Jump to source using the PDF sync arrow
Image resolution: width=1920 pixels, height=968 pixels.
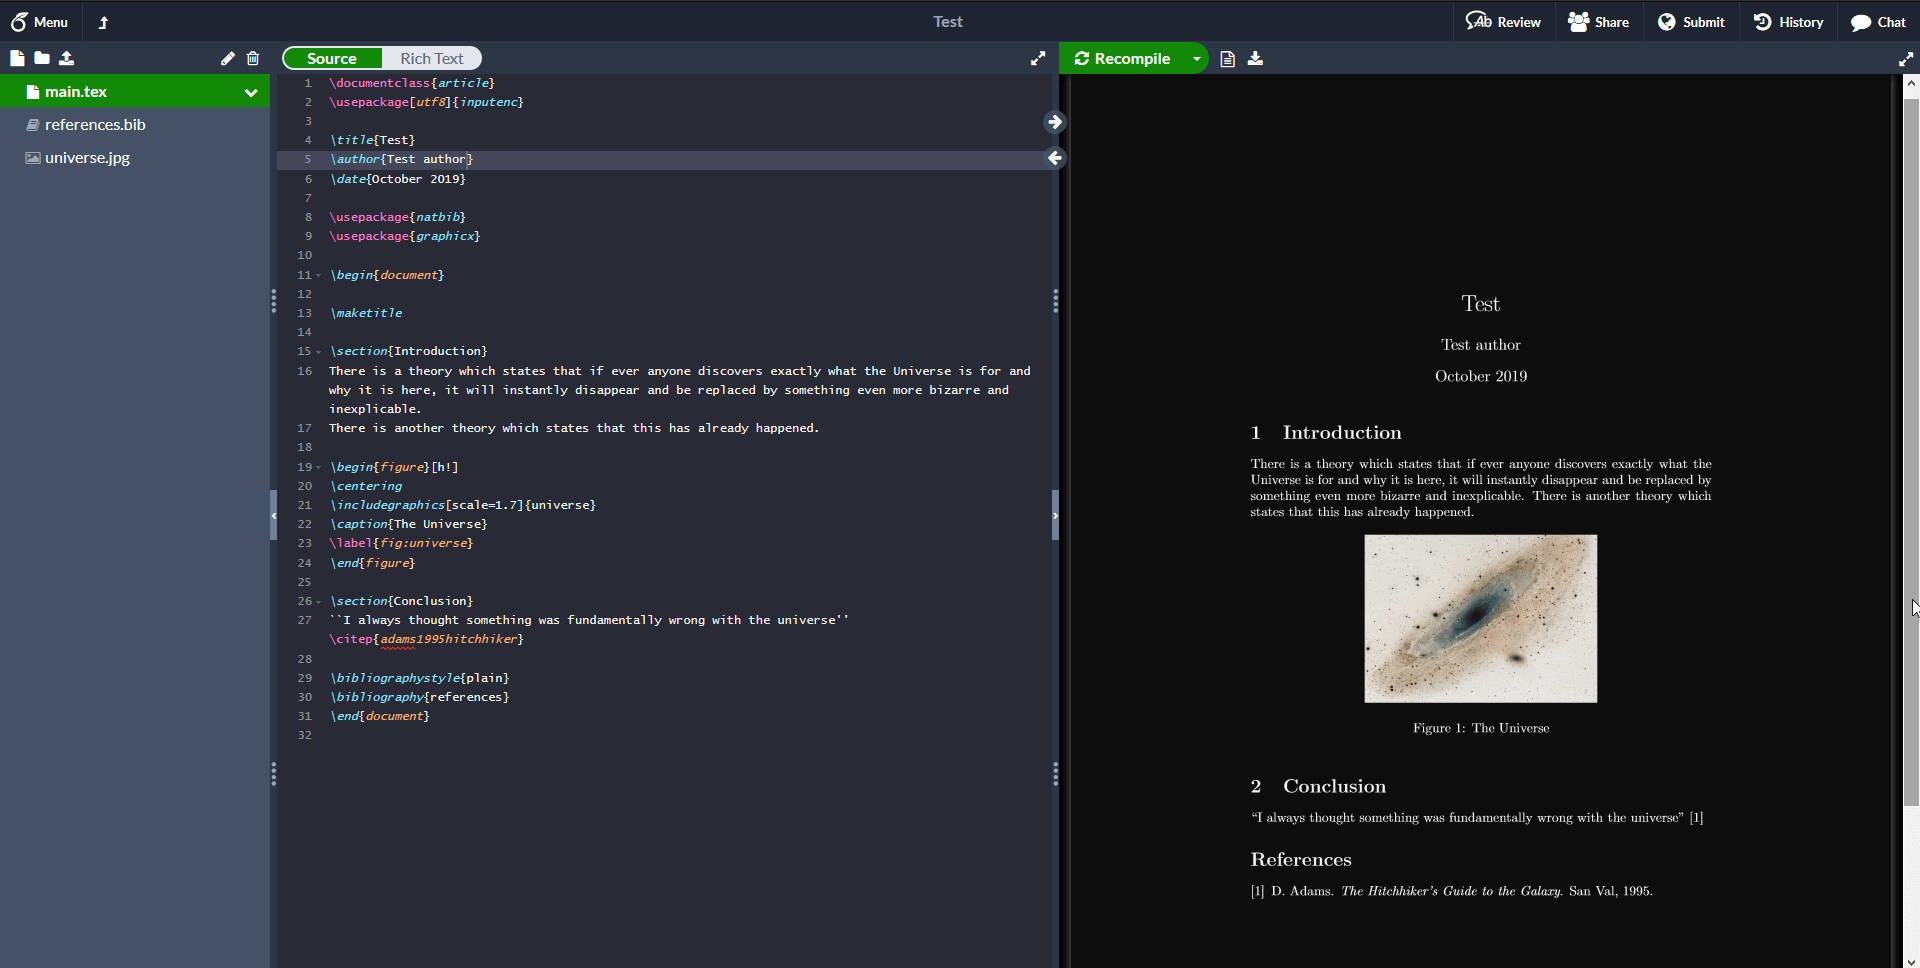[x=1056, y=158]
